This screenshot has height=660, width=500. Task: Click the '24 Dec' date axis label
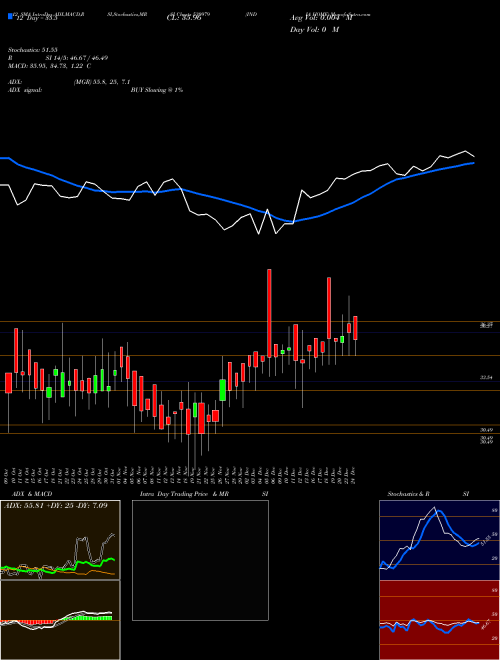[x=354, y=476]
